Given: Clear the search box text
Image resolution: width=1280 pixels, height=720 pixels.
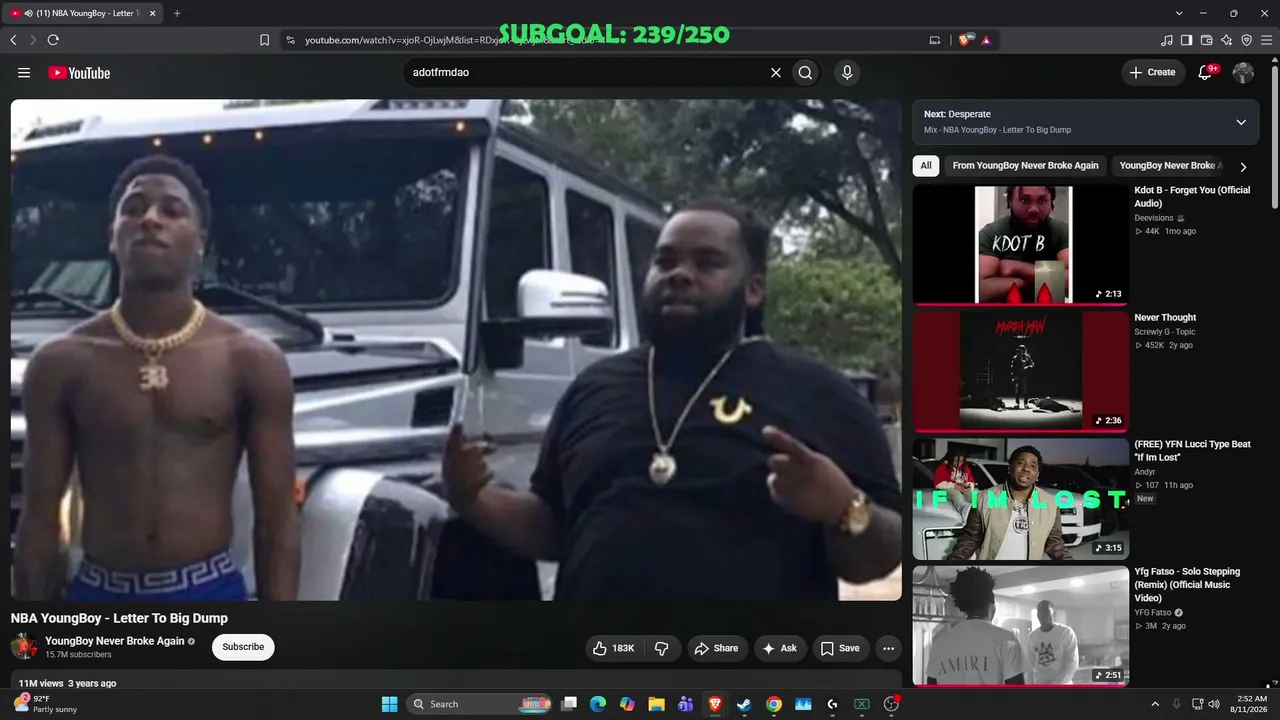Looking at the screenshot, I should point(775,73).
